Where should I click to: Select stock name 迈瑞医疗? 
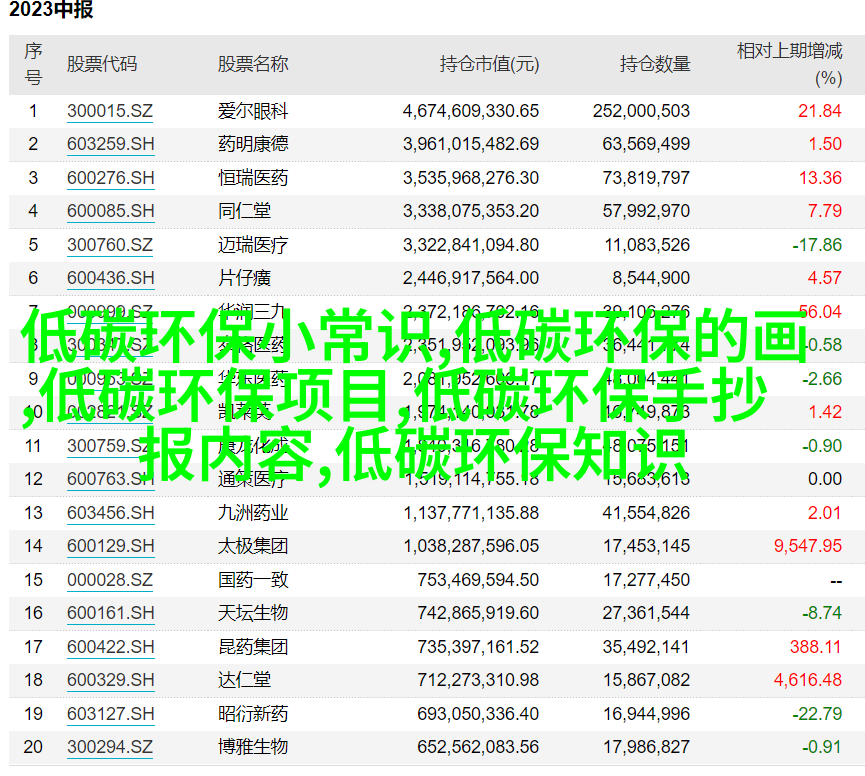click(x=253, y=245)
